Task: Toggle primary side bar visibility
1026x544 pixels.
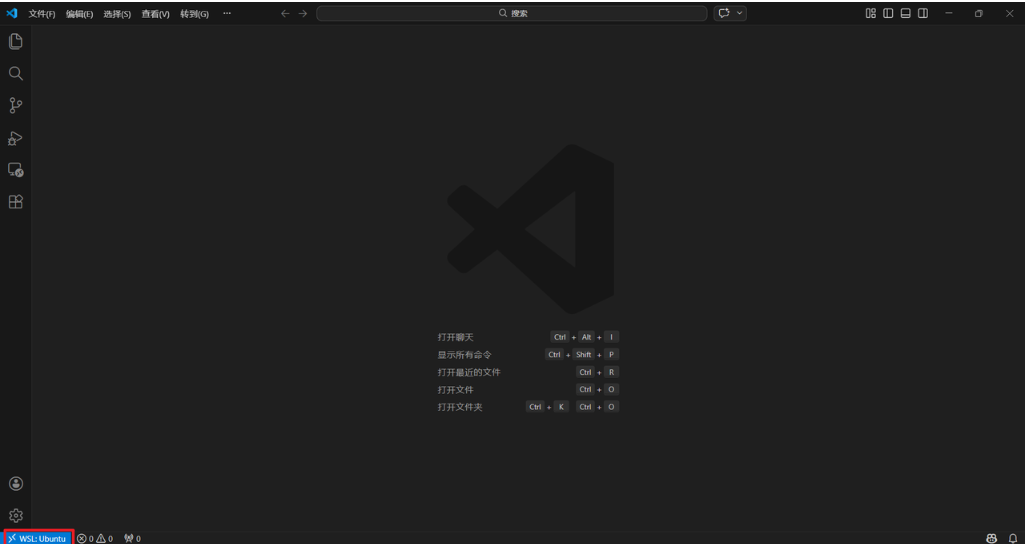Action: click(x=888, y=13)
